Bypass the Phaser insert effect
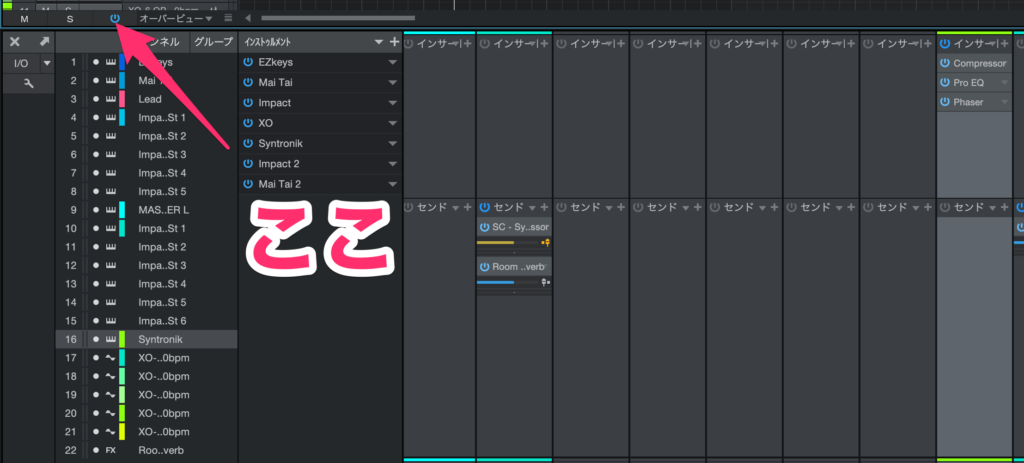Viewport: 1024px width, 463px height. 945,102
